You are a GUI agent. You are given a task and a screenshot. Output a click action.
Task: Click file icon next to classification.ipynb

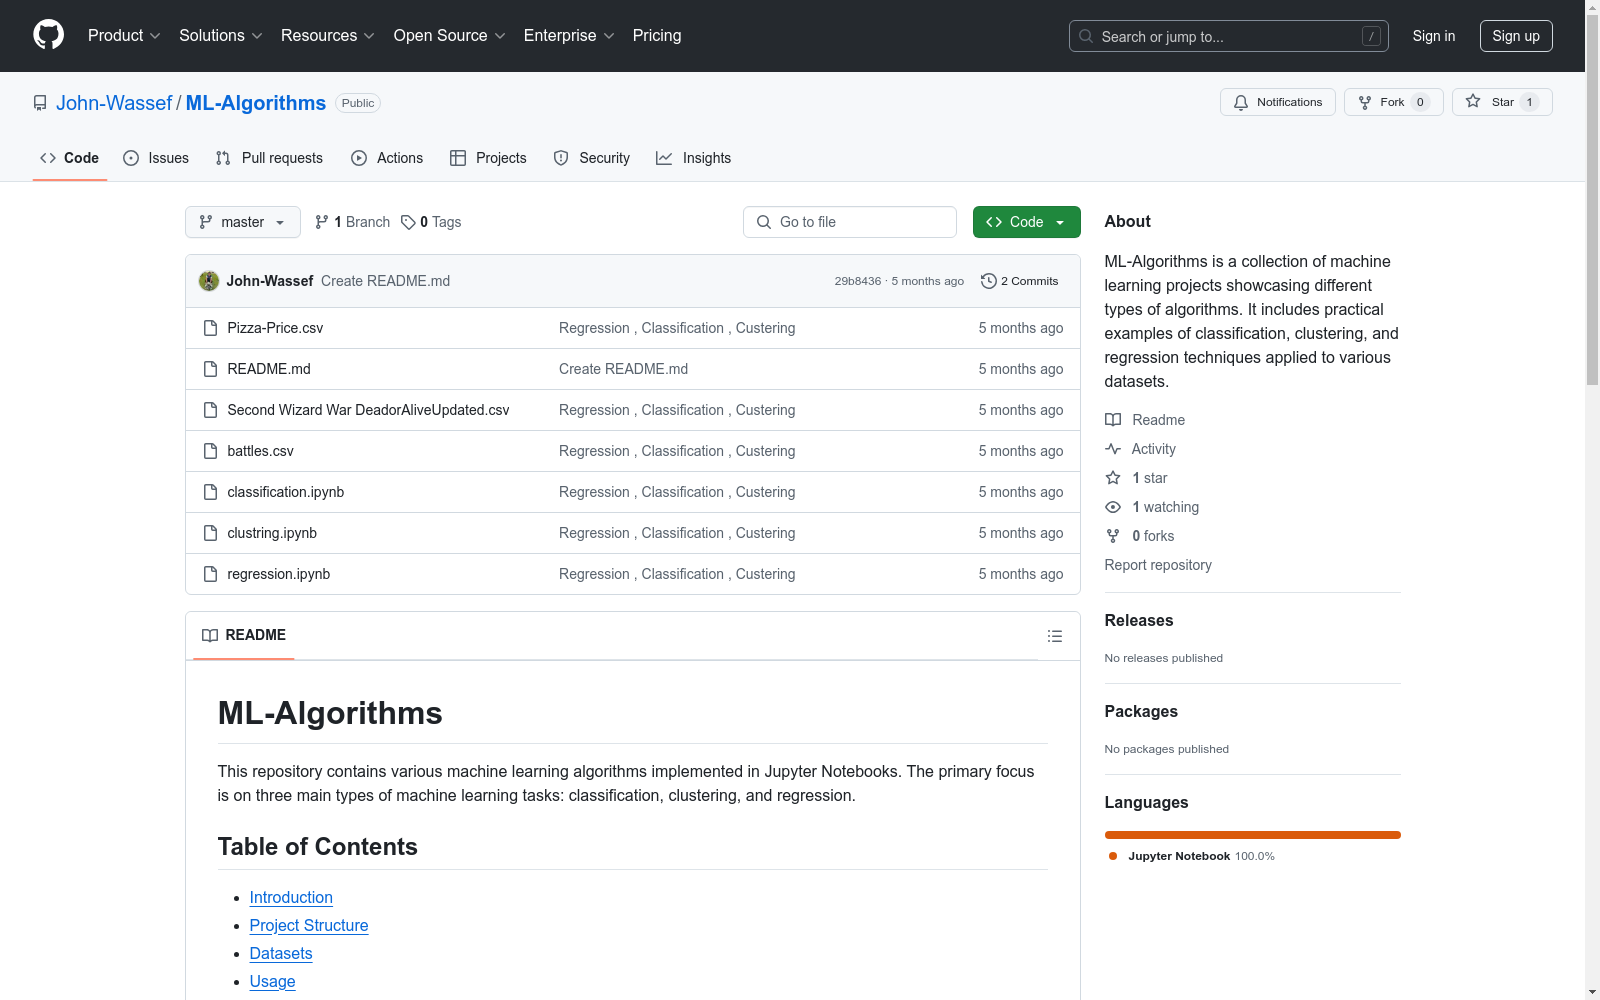(x=210, y=492)
